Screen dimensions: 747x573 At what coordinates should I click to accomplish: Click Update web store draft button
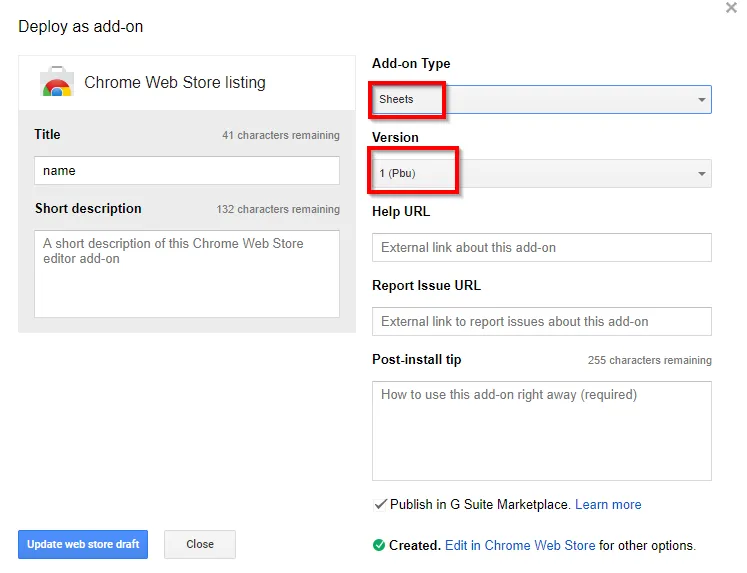(83, 544)
